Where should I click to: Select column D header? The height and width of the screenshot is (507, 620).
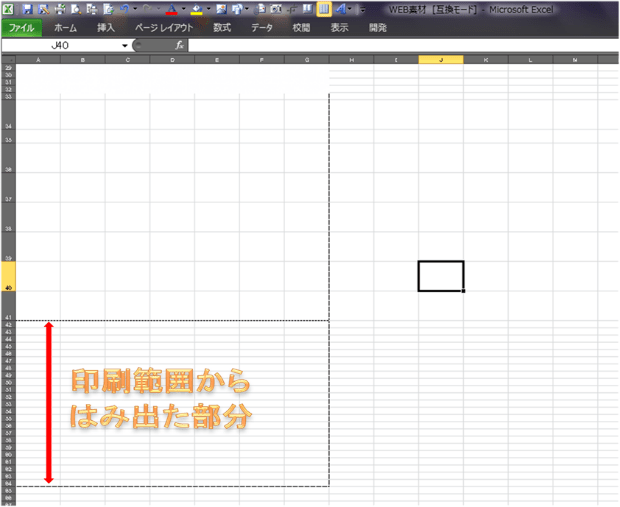172,60
